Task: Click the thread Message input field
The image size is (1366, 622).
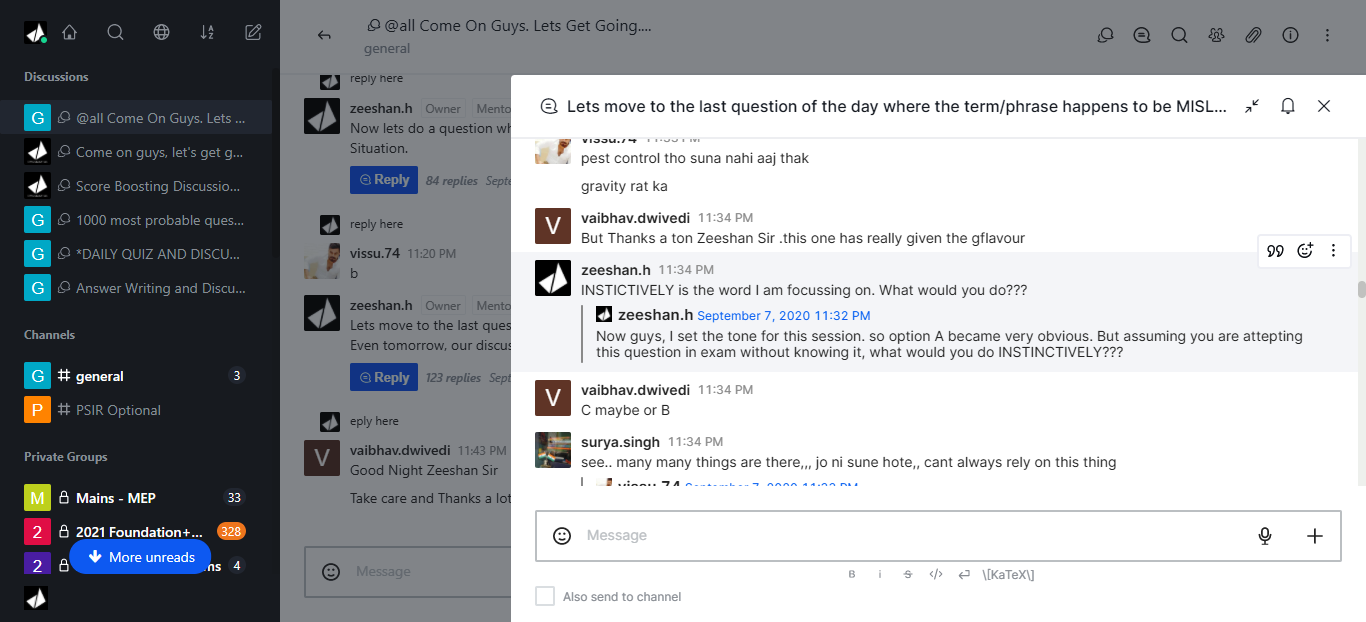Action: pyautogui.click(x=900, y=536)
